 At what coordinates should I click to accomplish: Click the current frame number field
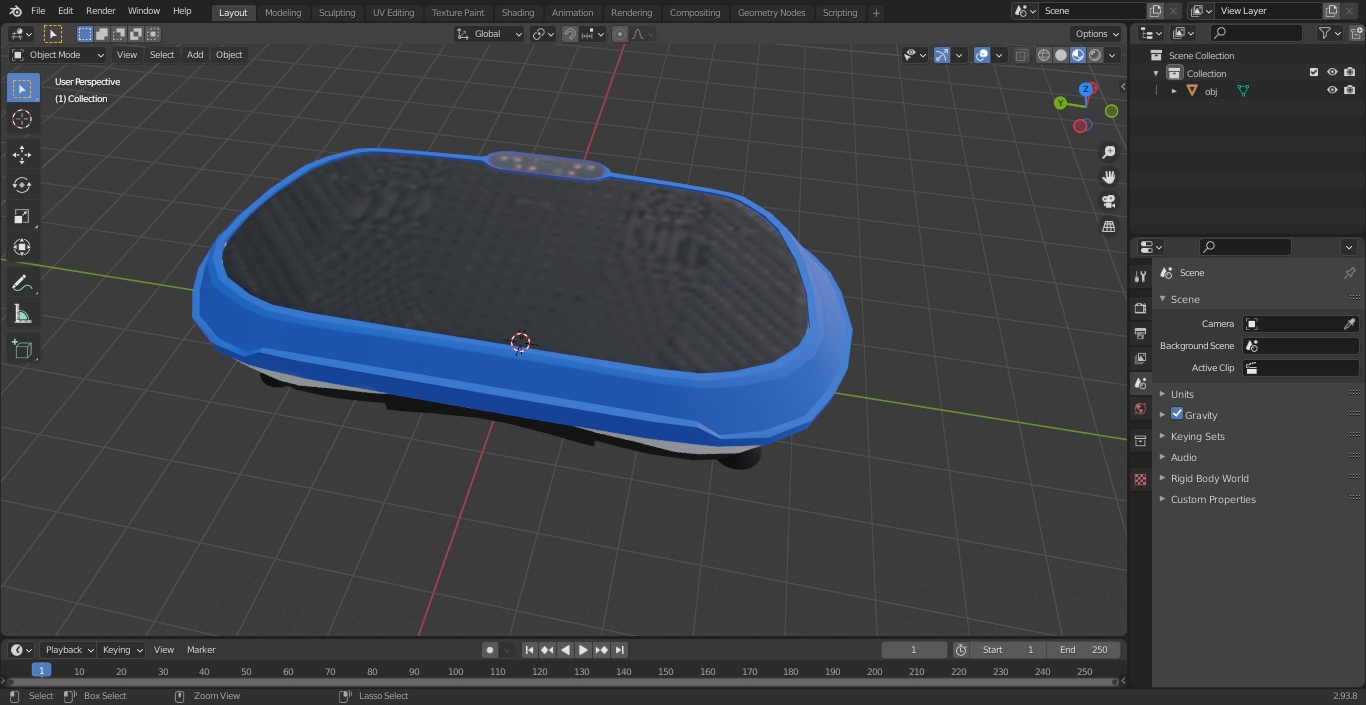pyautogui.click(x=914, y=650)
